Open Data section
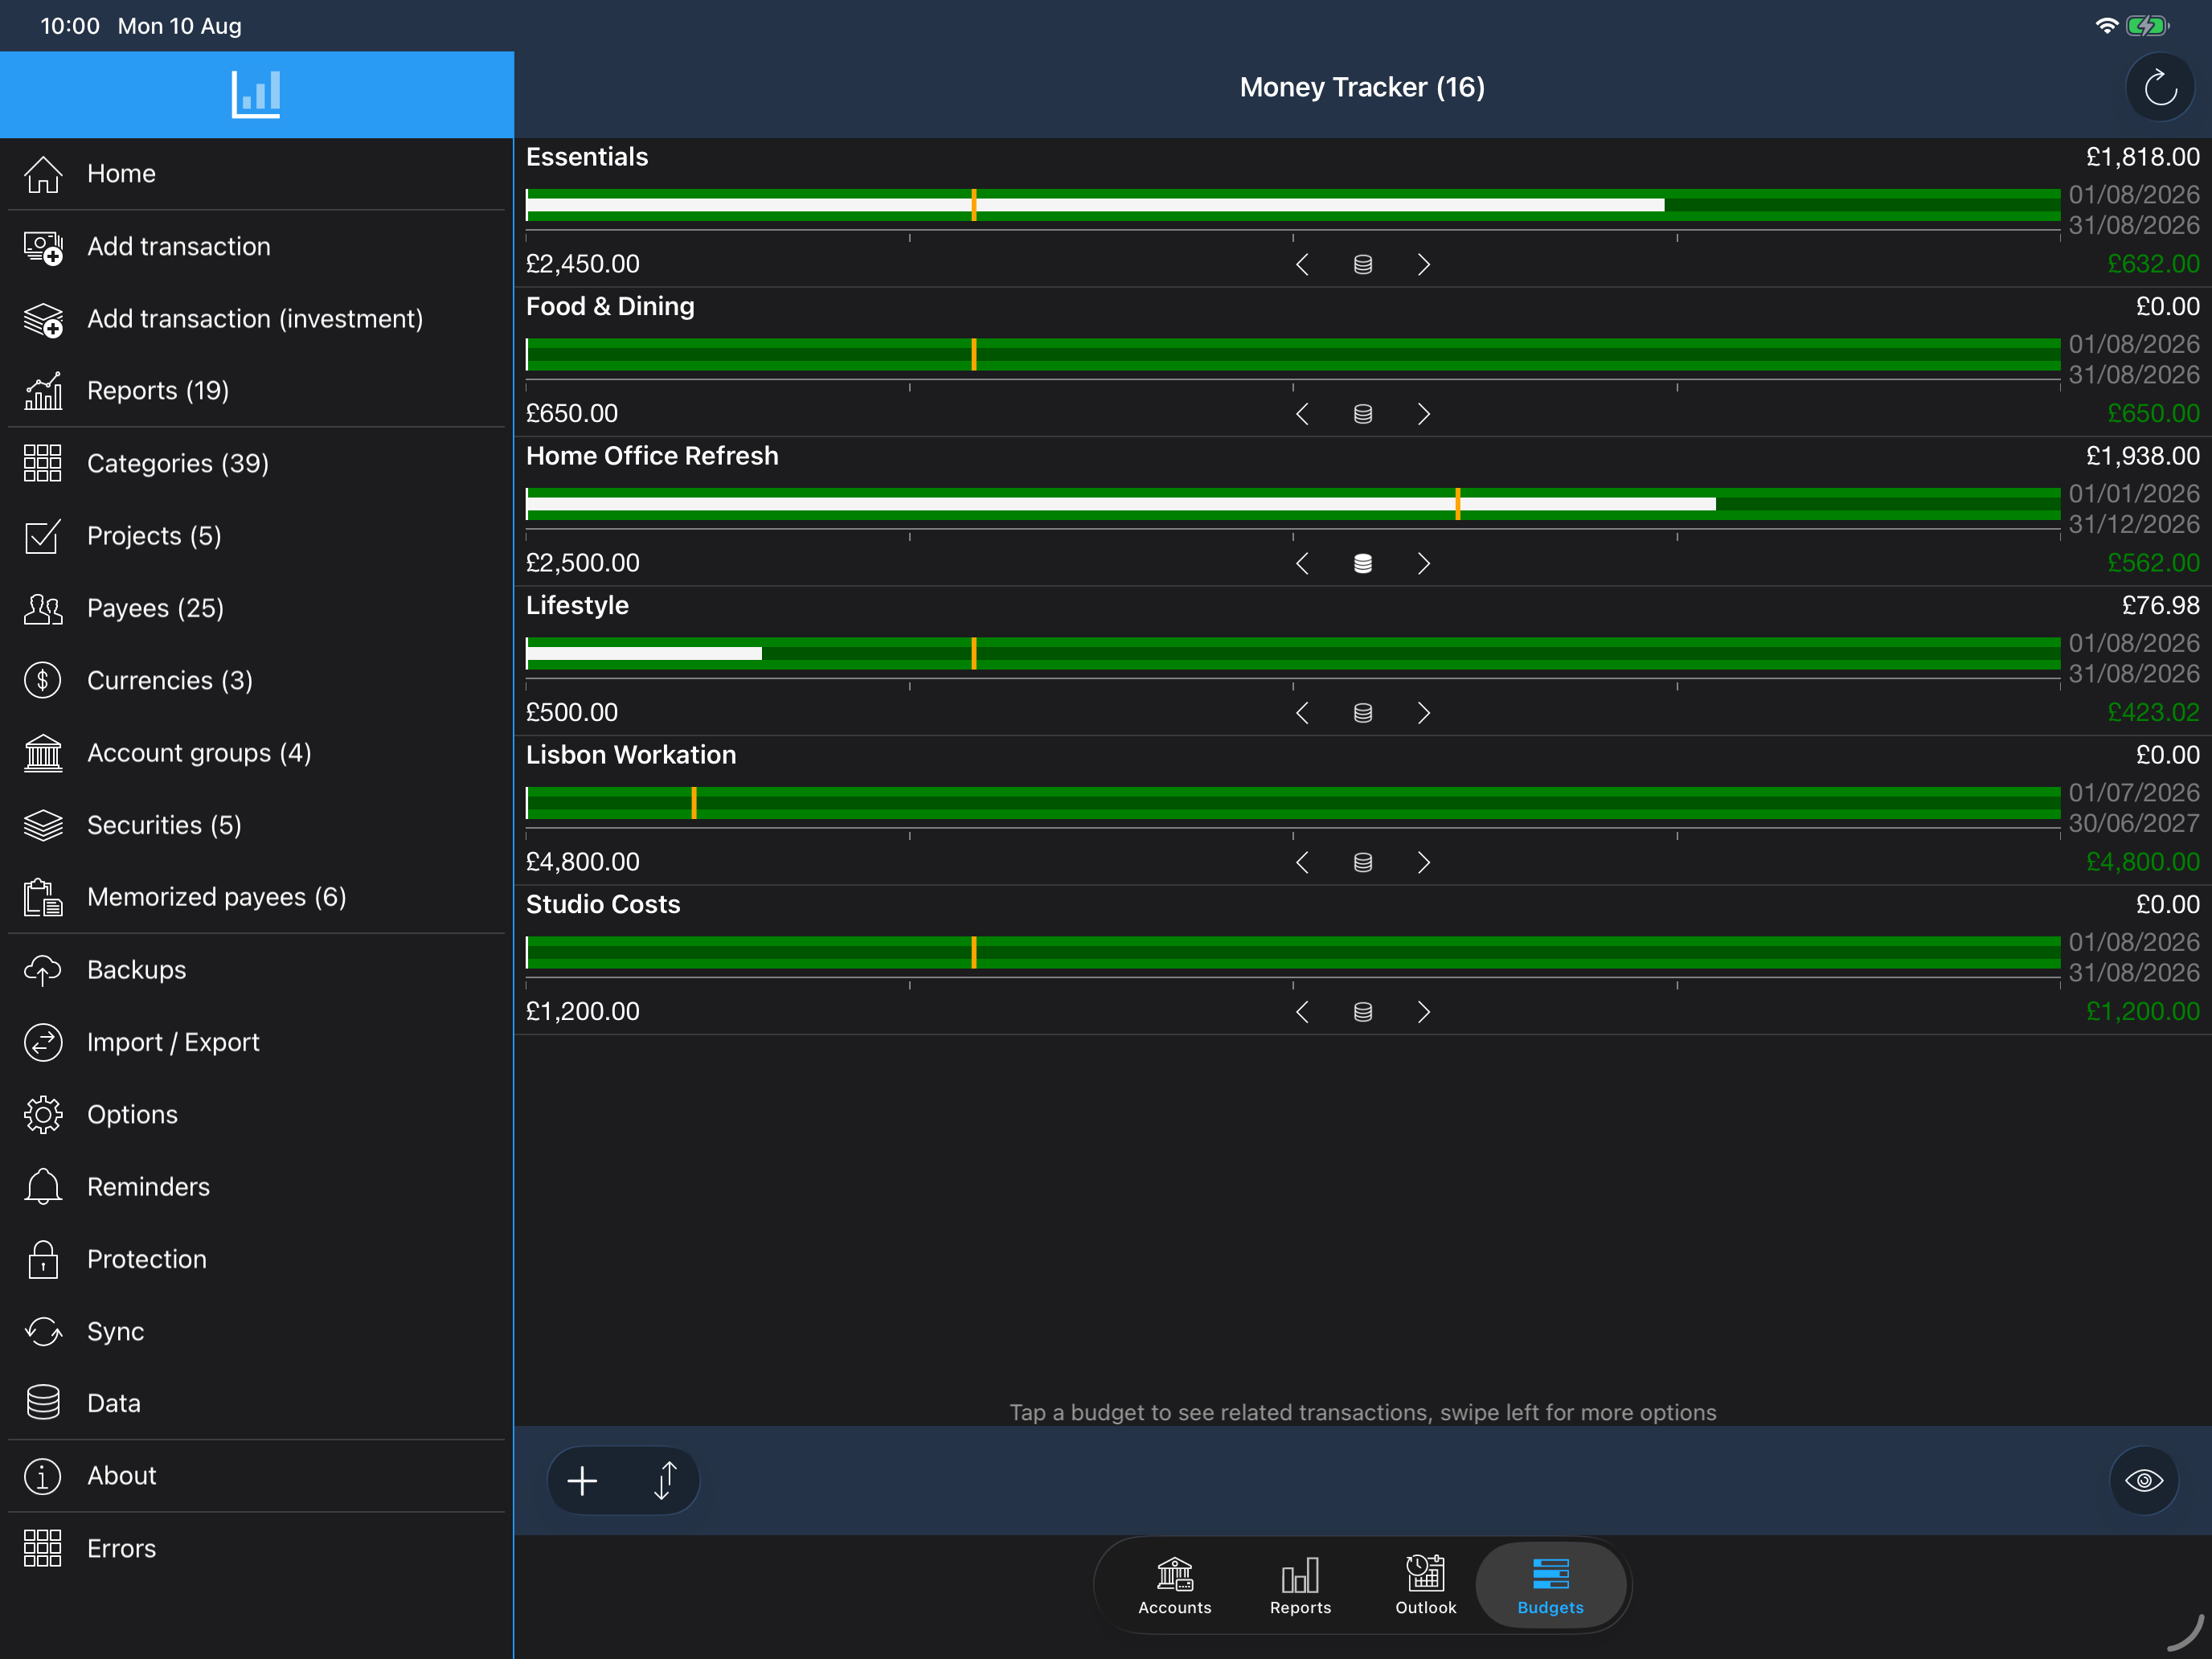The width and height of the screenshot is (2212, 1659). [256, 1403]
